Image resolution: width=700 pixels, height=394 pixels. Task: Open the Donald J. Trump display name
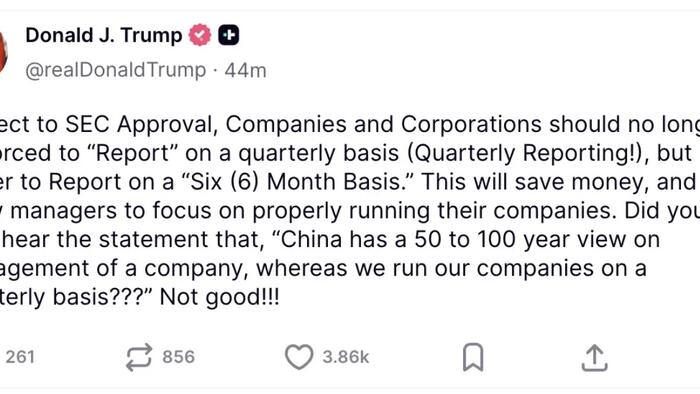104,35
